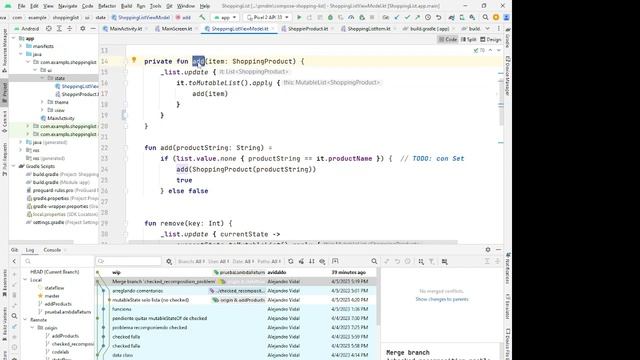Open the app run configuration dropdown
Screen dimensions: 640x360
click(x=225, y=18)
